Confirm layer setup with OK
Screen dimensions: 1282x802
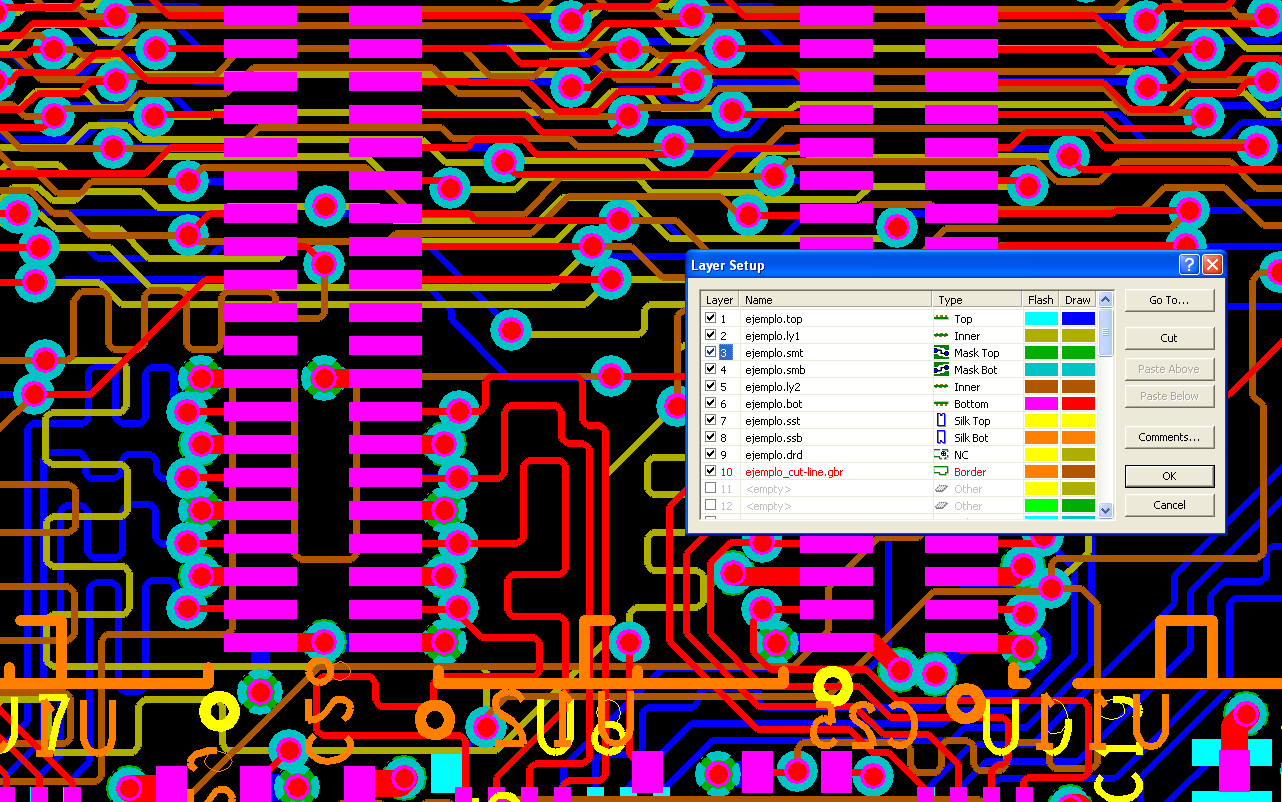click(x=1169, y=476)
